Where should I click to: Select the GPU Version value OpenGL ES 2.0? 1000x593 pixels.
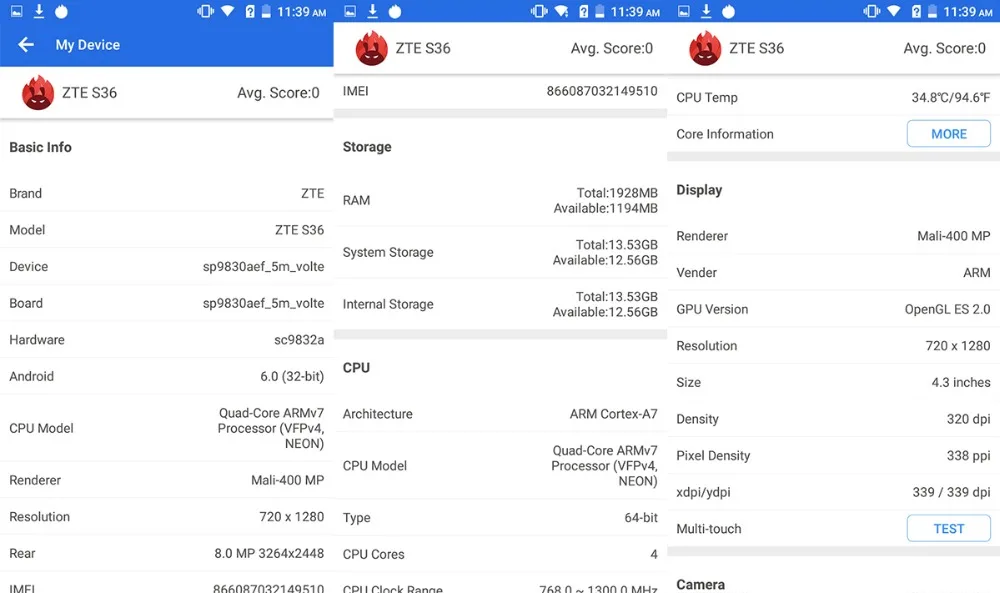coord(948,309)
